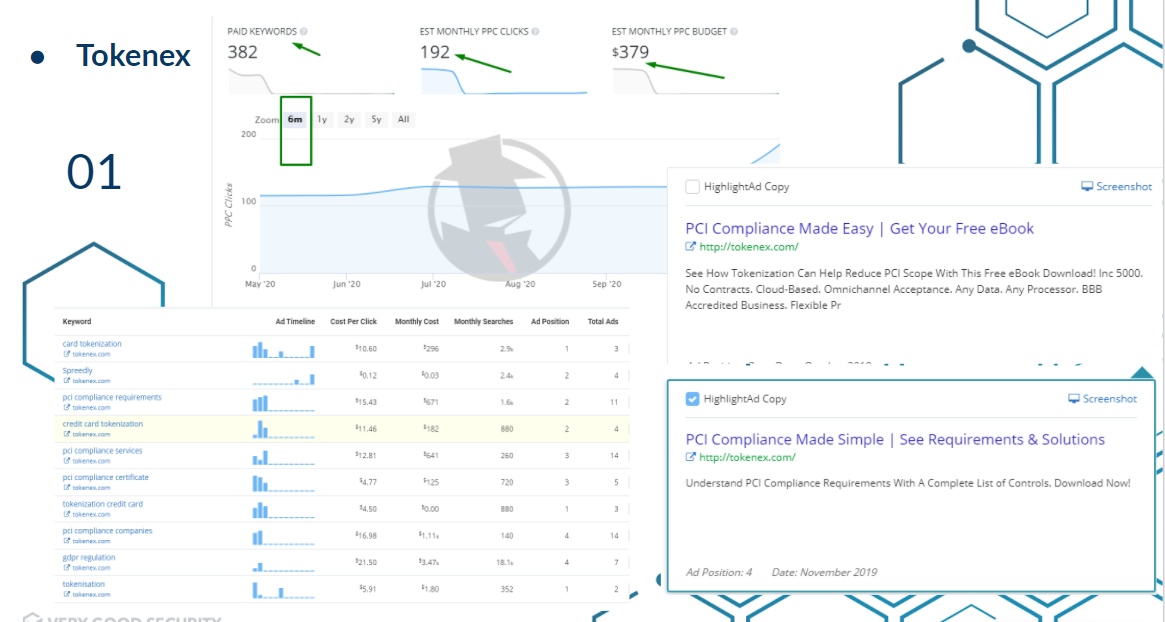Click Screenshot monitor icon on the top ad
The image size is (1165, 622).
pos(1088,187)
